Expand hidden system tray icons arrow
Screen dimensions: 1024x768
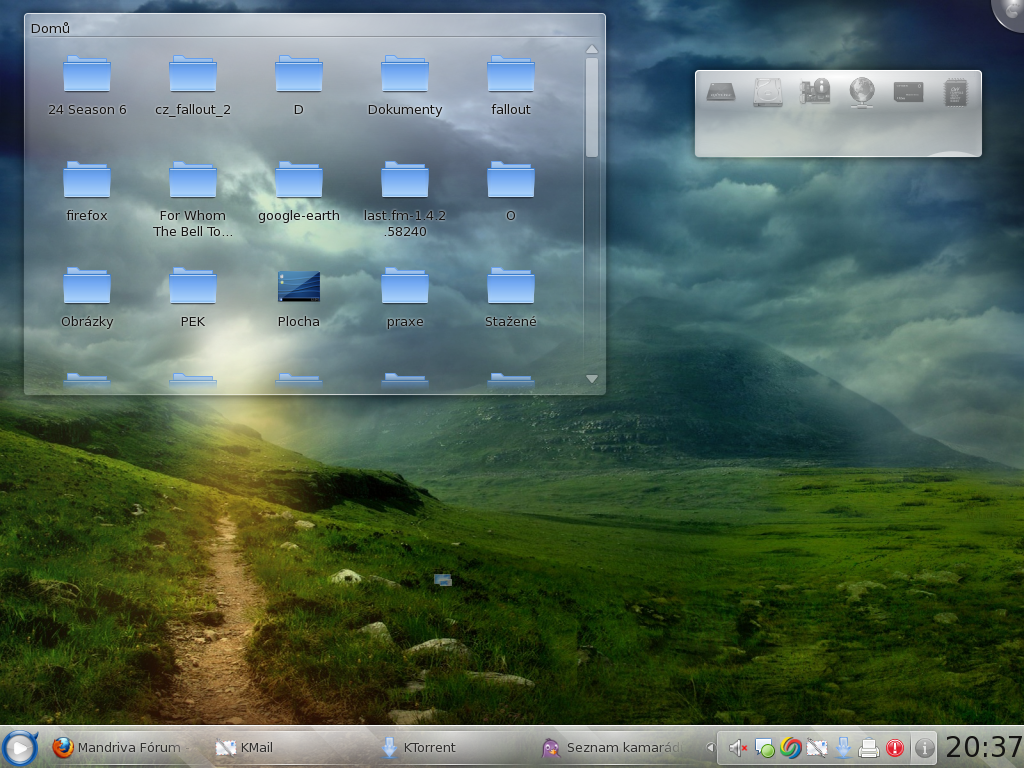711,748
